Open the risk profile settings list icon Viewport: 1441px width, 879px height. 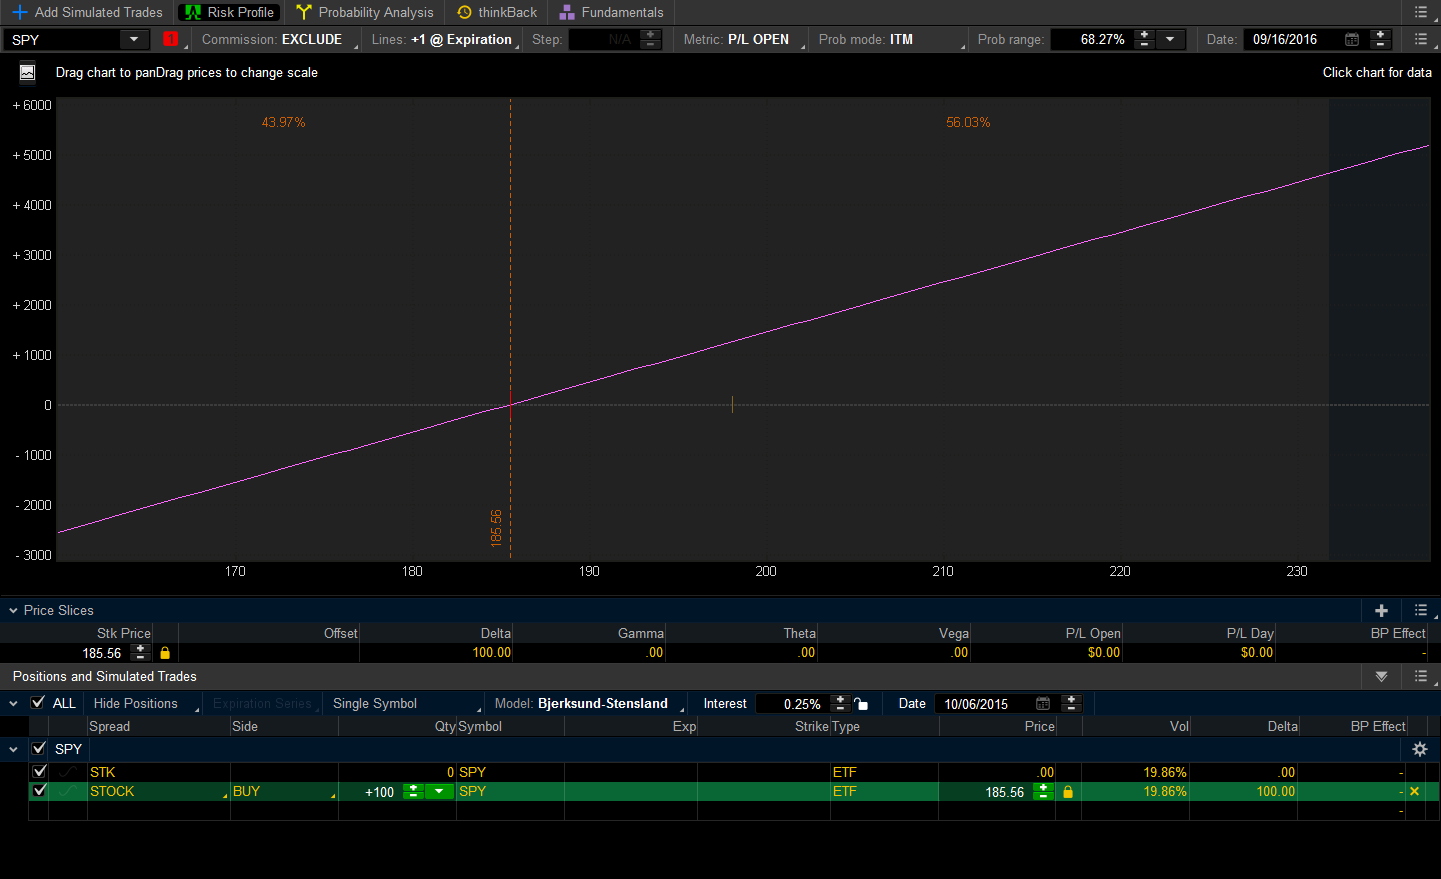pyautogui.click(x=1421, y=39)
